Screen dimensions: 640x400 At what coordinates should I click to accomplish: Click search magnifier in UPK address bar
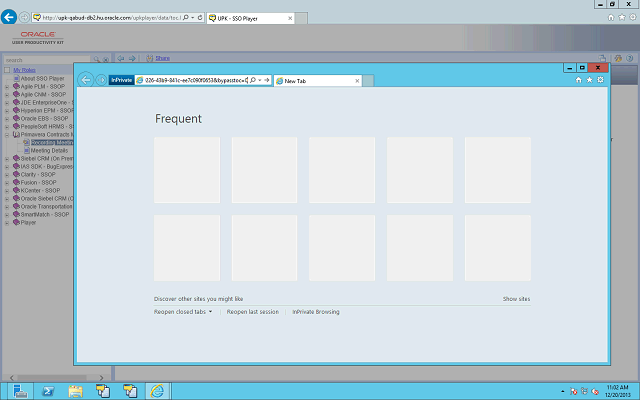[x=186, y=18]
